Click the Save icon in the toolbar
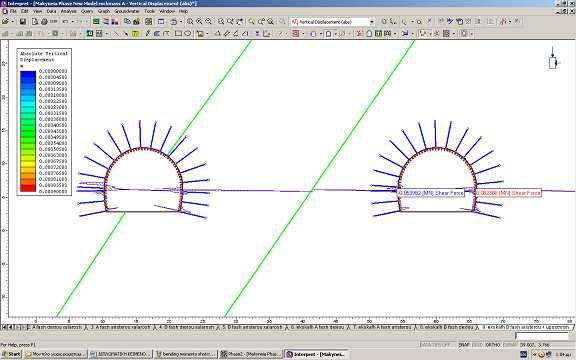Image resolution: width=576 pixels, height=360 pixels. [23, 22]
